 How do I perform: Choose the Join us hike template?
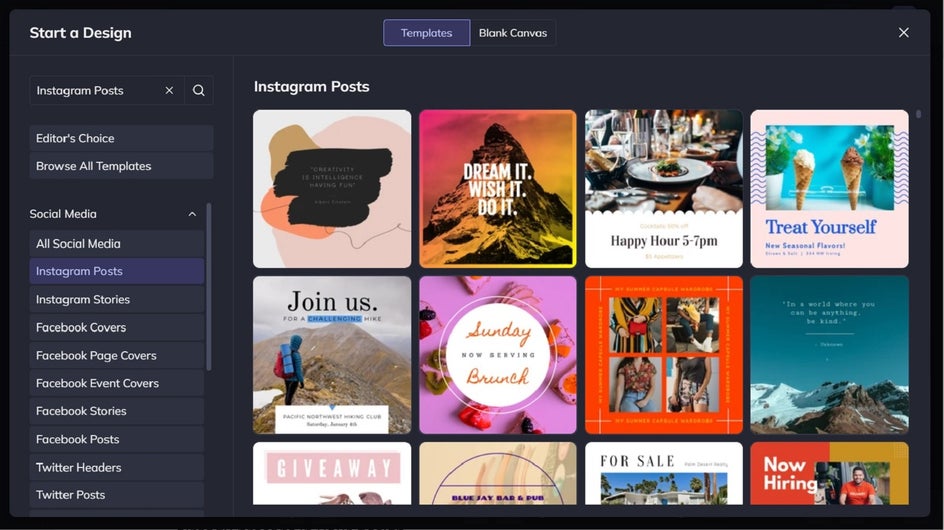[x=332, y=355]
